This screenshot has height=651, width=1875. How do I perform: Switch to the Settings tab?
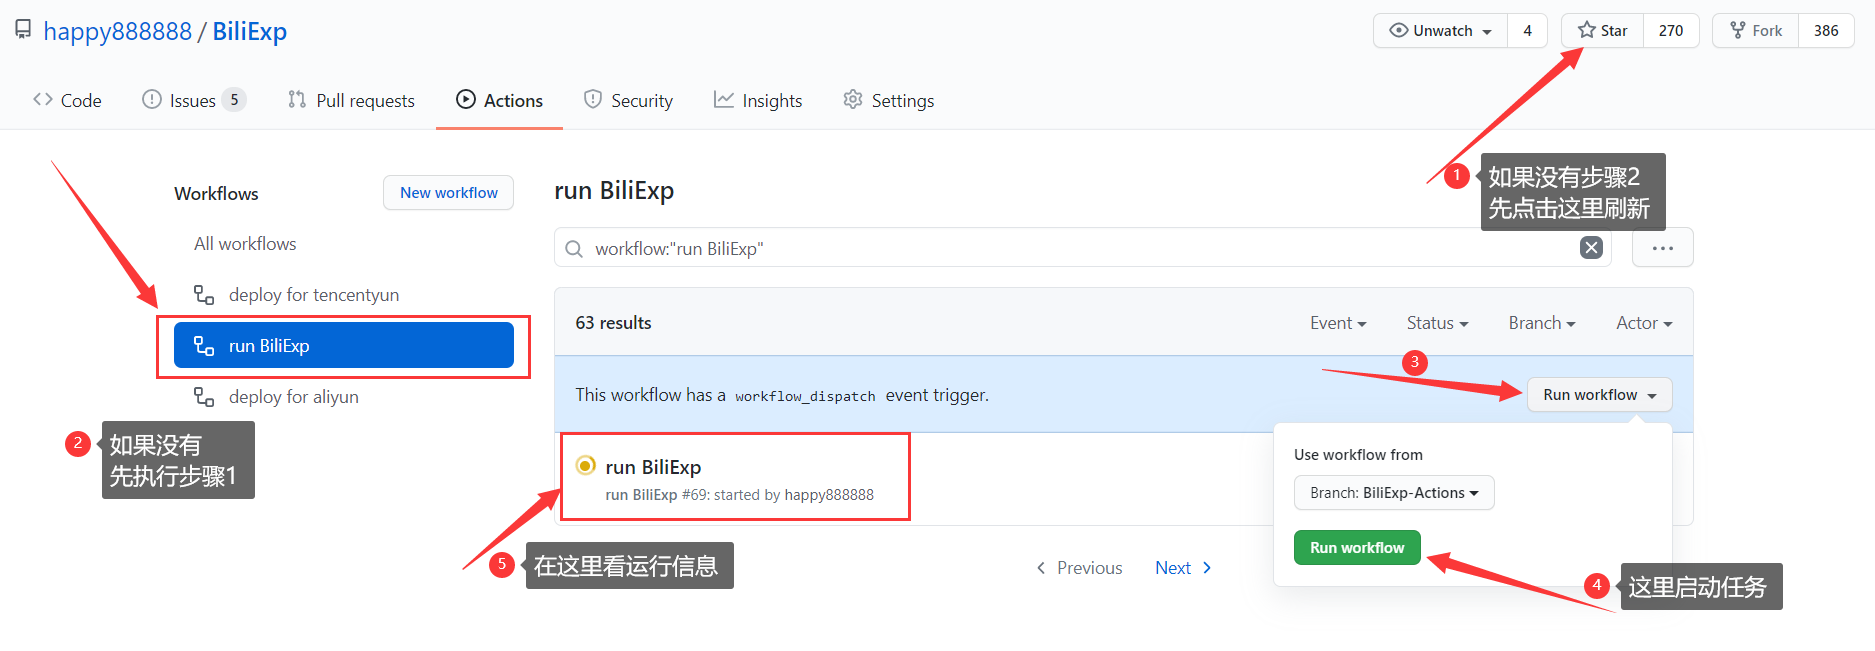[x=888, y=100]
